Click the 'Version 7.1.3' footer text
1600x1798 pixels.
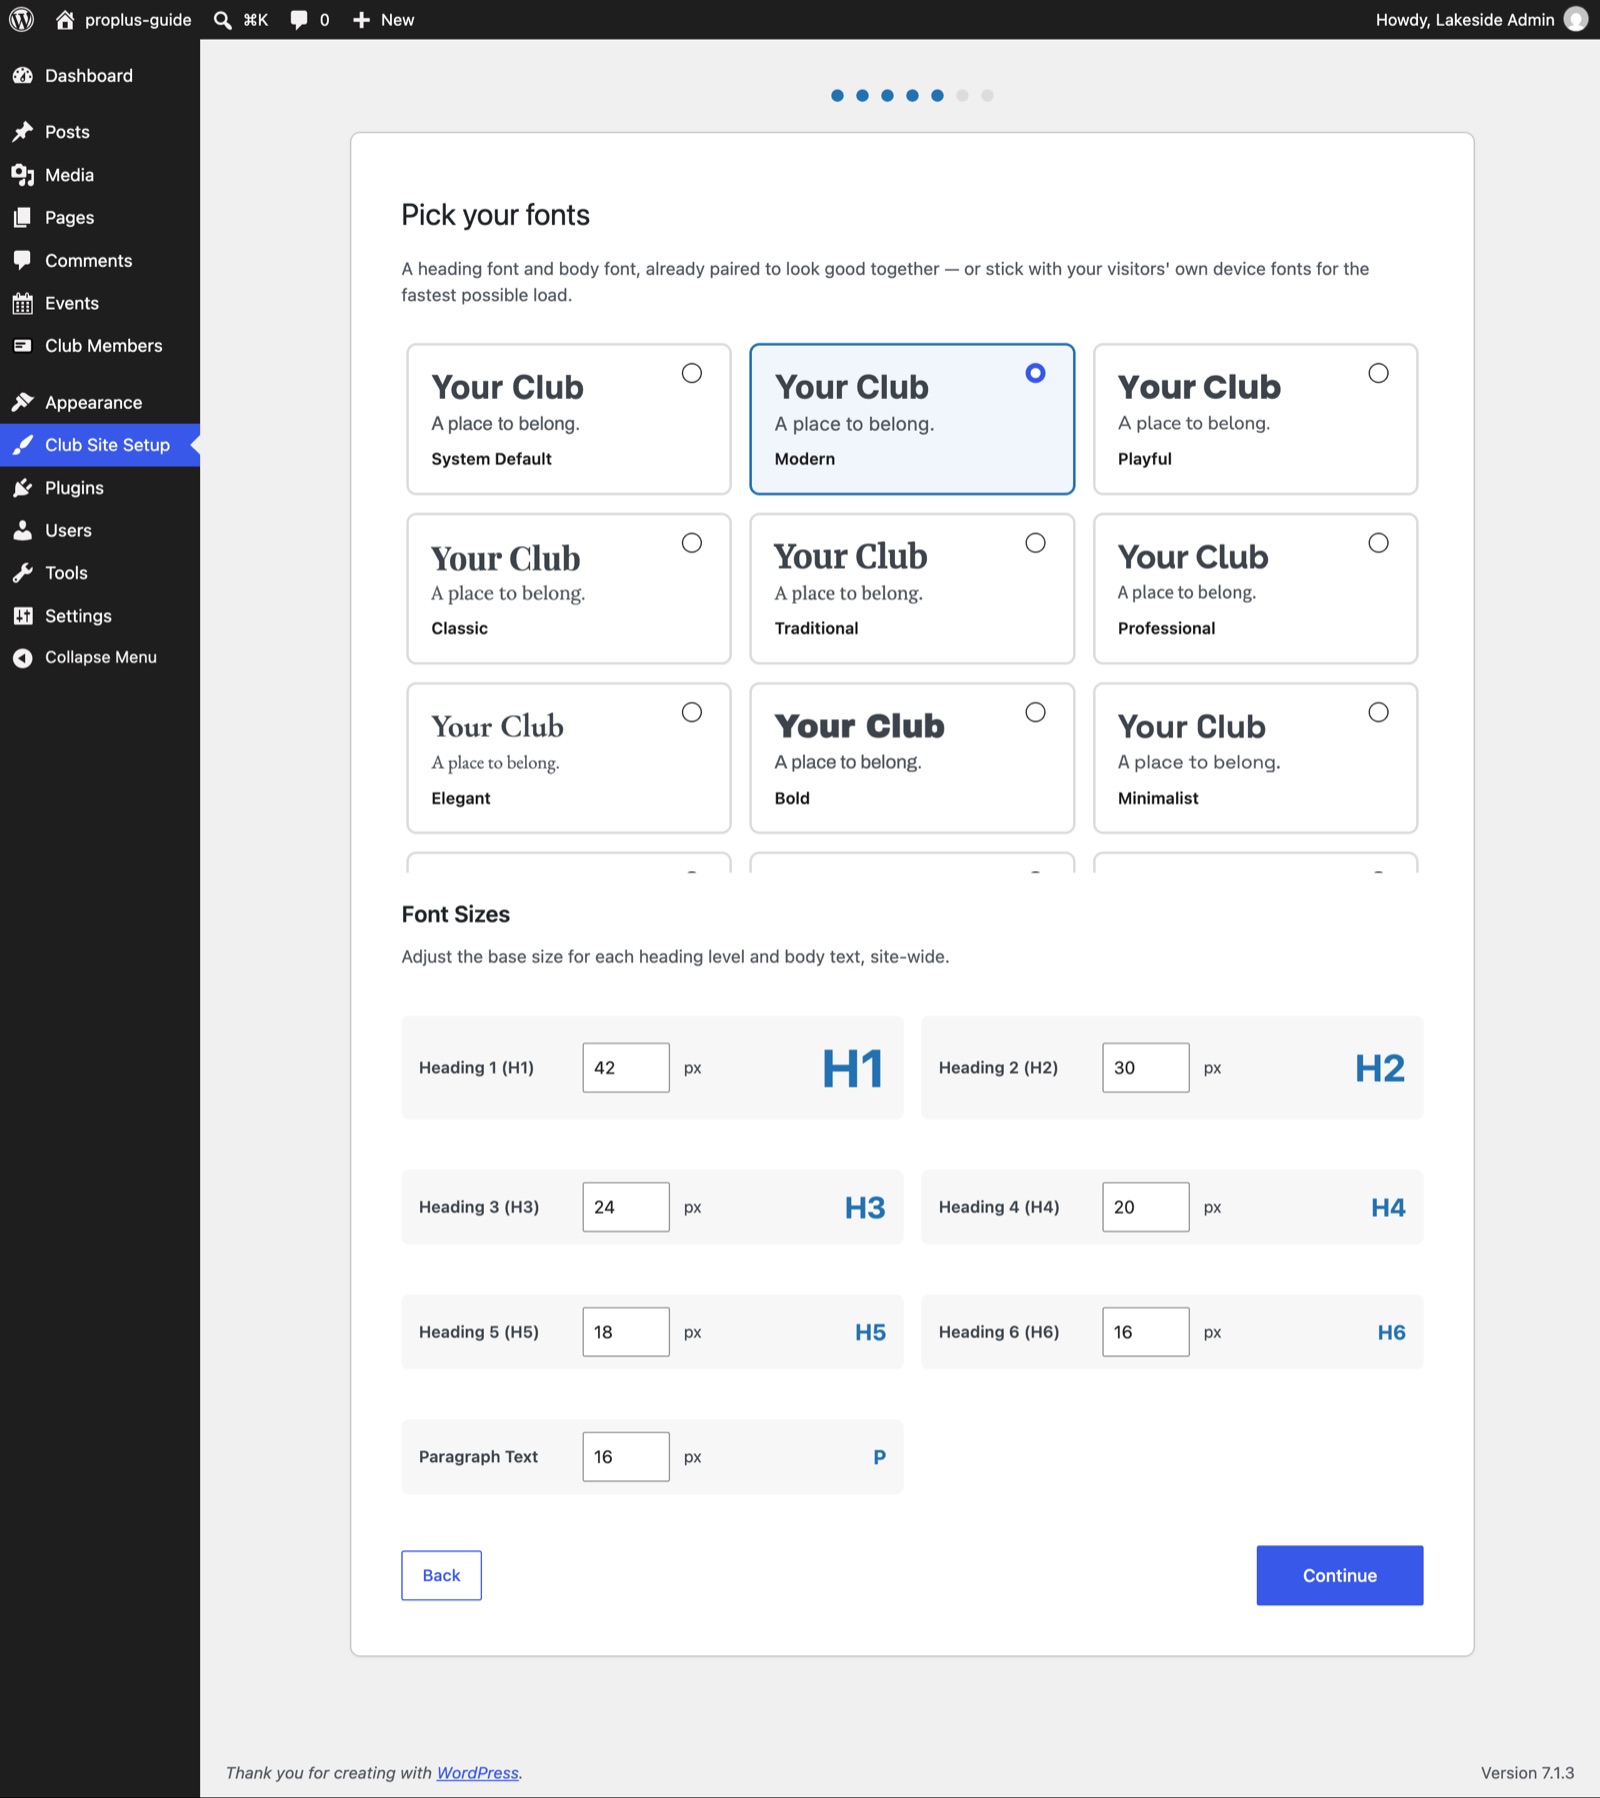(x=1527, y=1772)
